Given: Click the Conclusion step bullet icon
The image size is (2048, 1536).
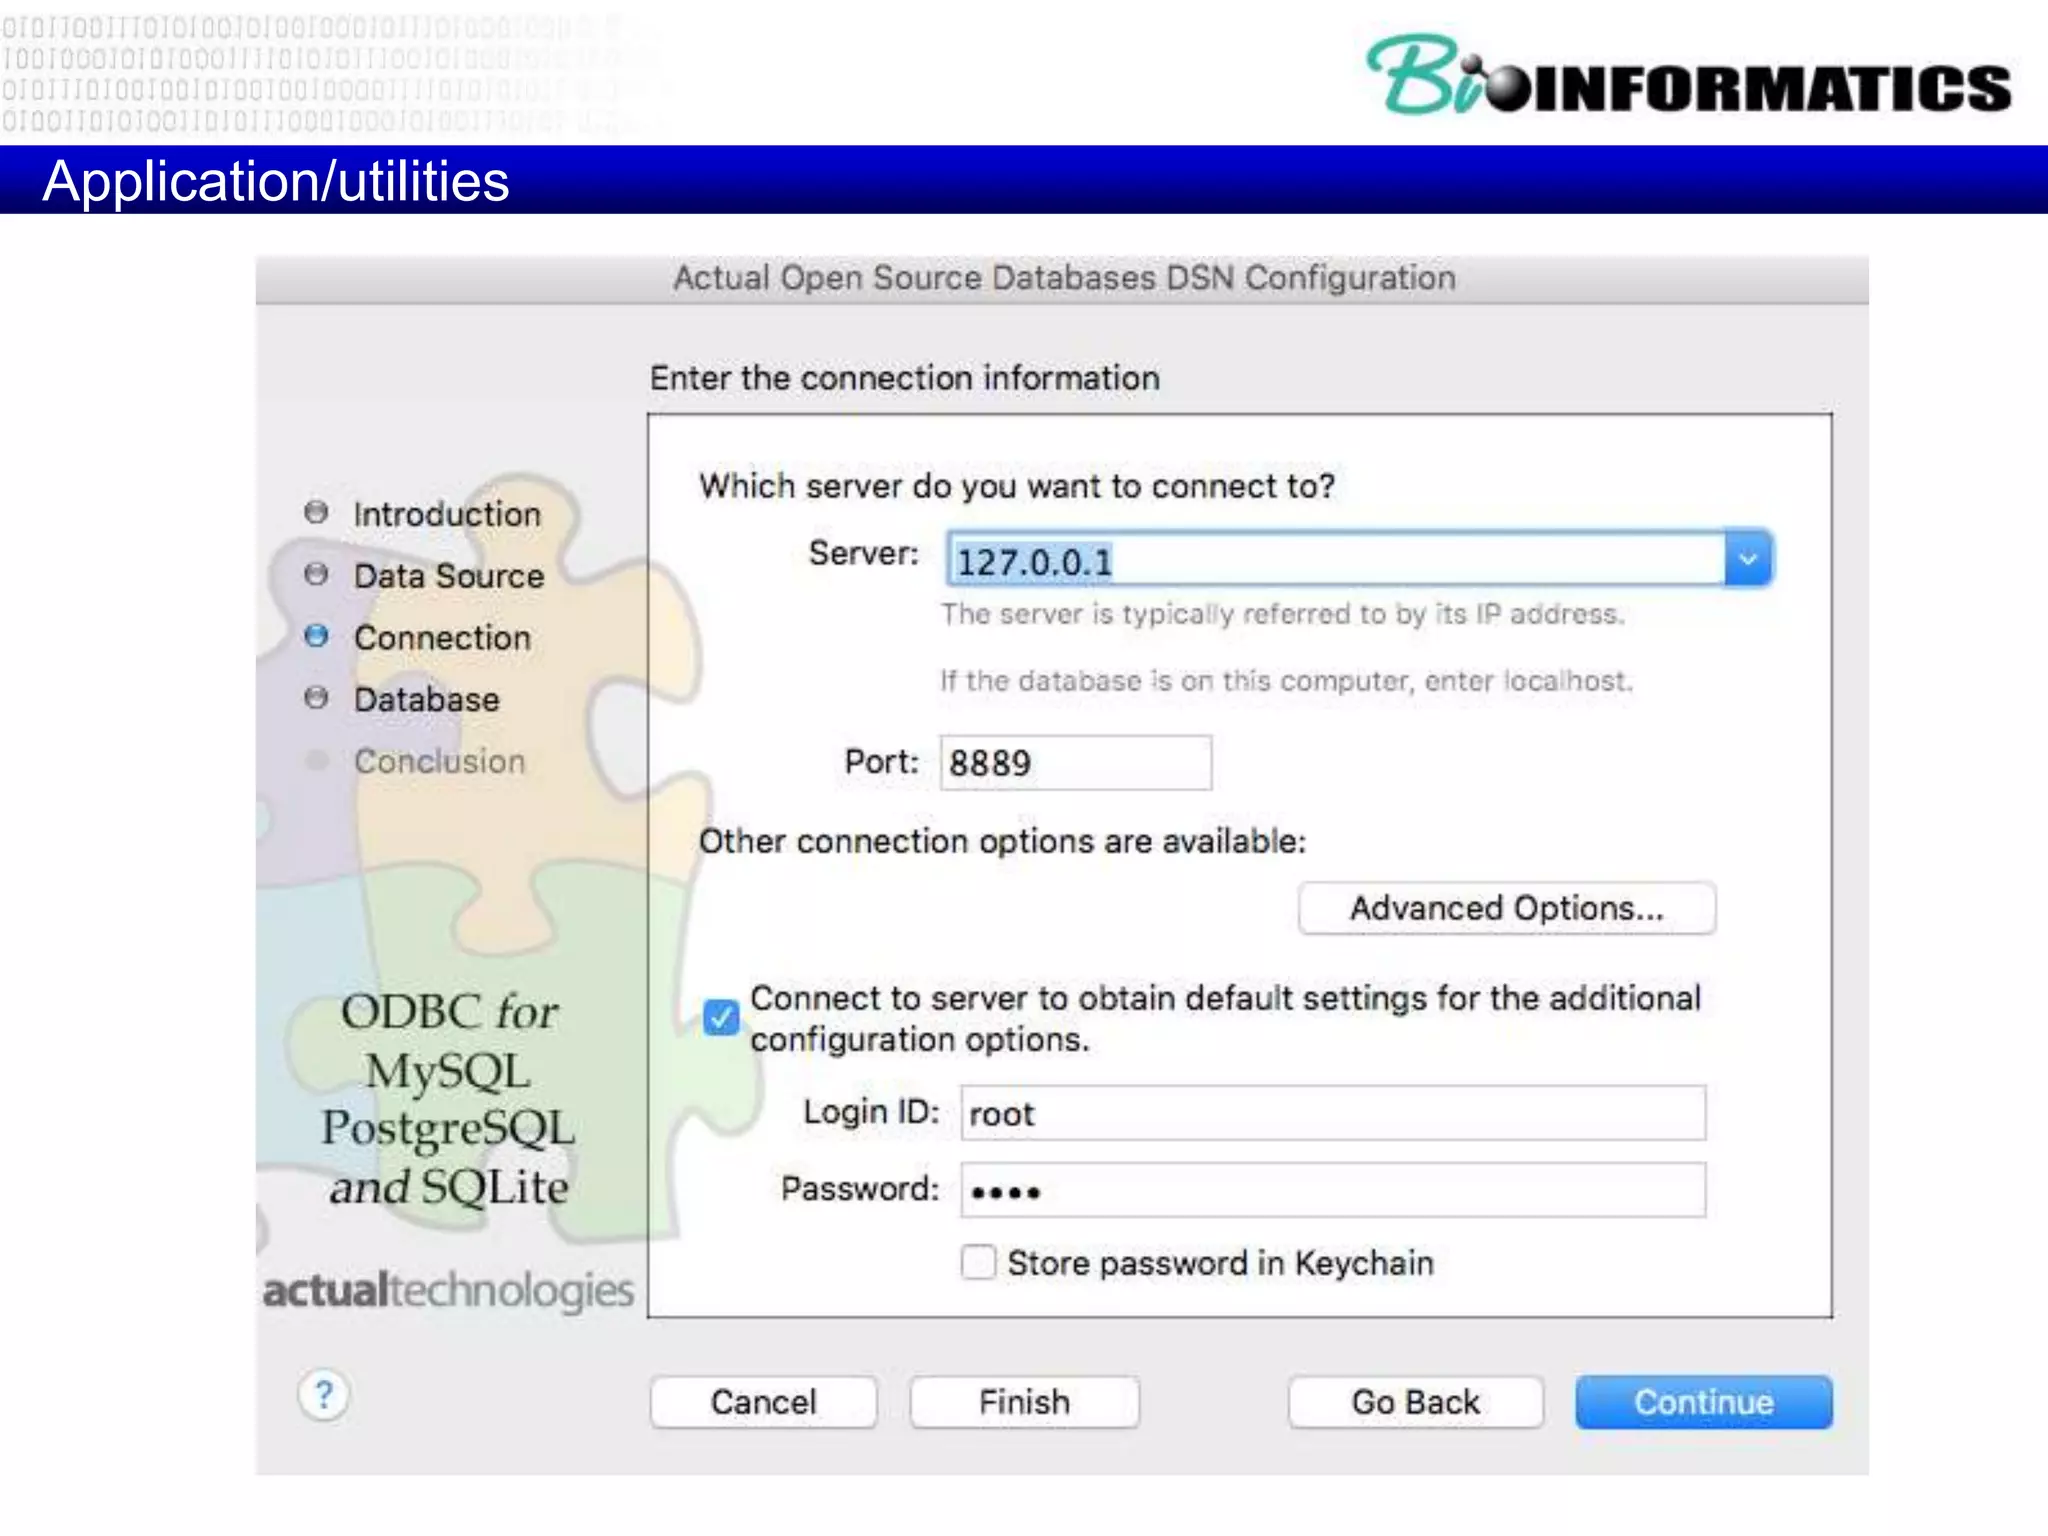Looking at the screenshot, I should click(x=316, y=760).
